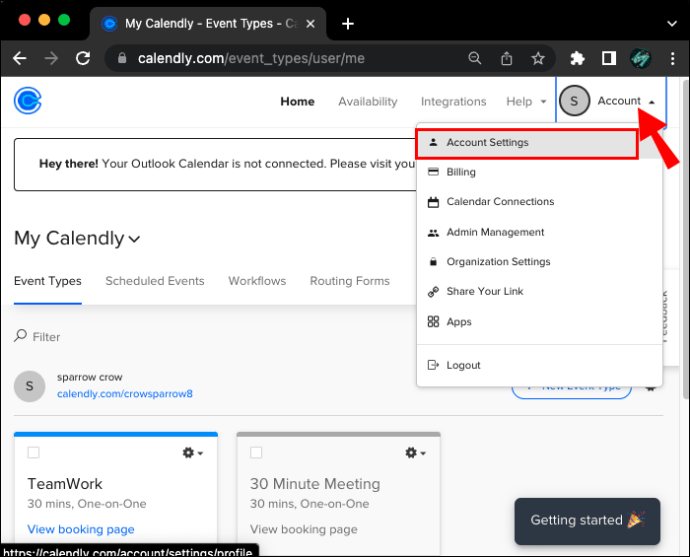The image size is (690, 557).
Task: Go to Home in top navigation
Action: click(297, 102)
